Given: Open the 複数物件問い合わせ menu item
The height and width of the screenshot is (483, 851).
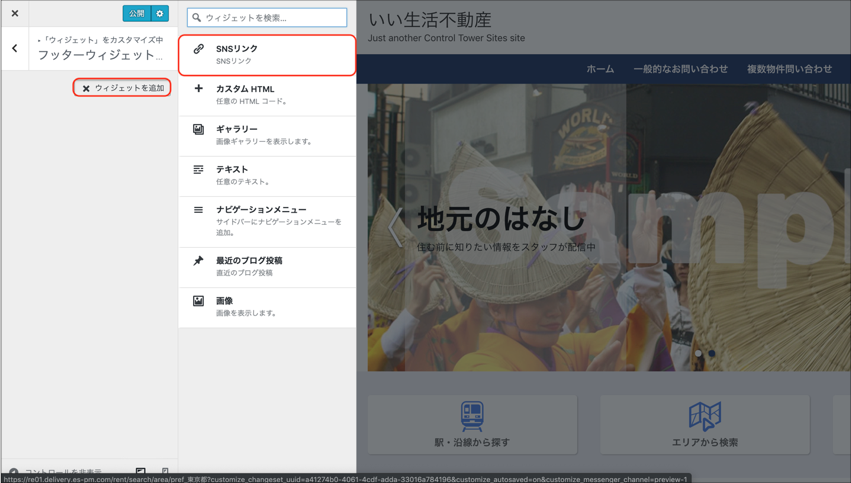Looking at the screenshot, I should 789,69.
